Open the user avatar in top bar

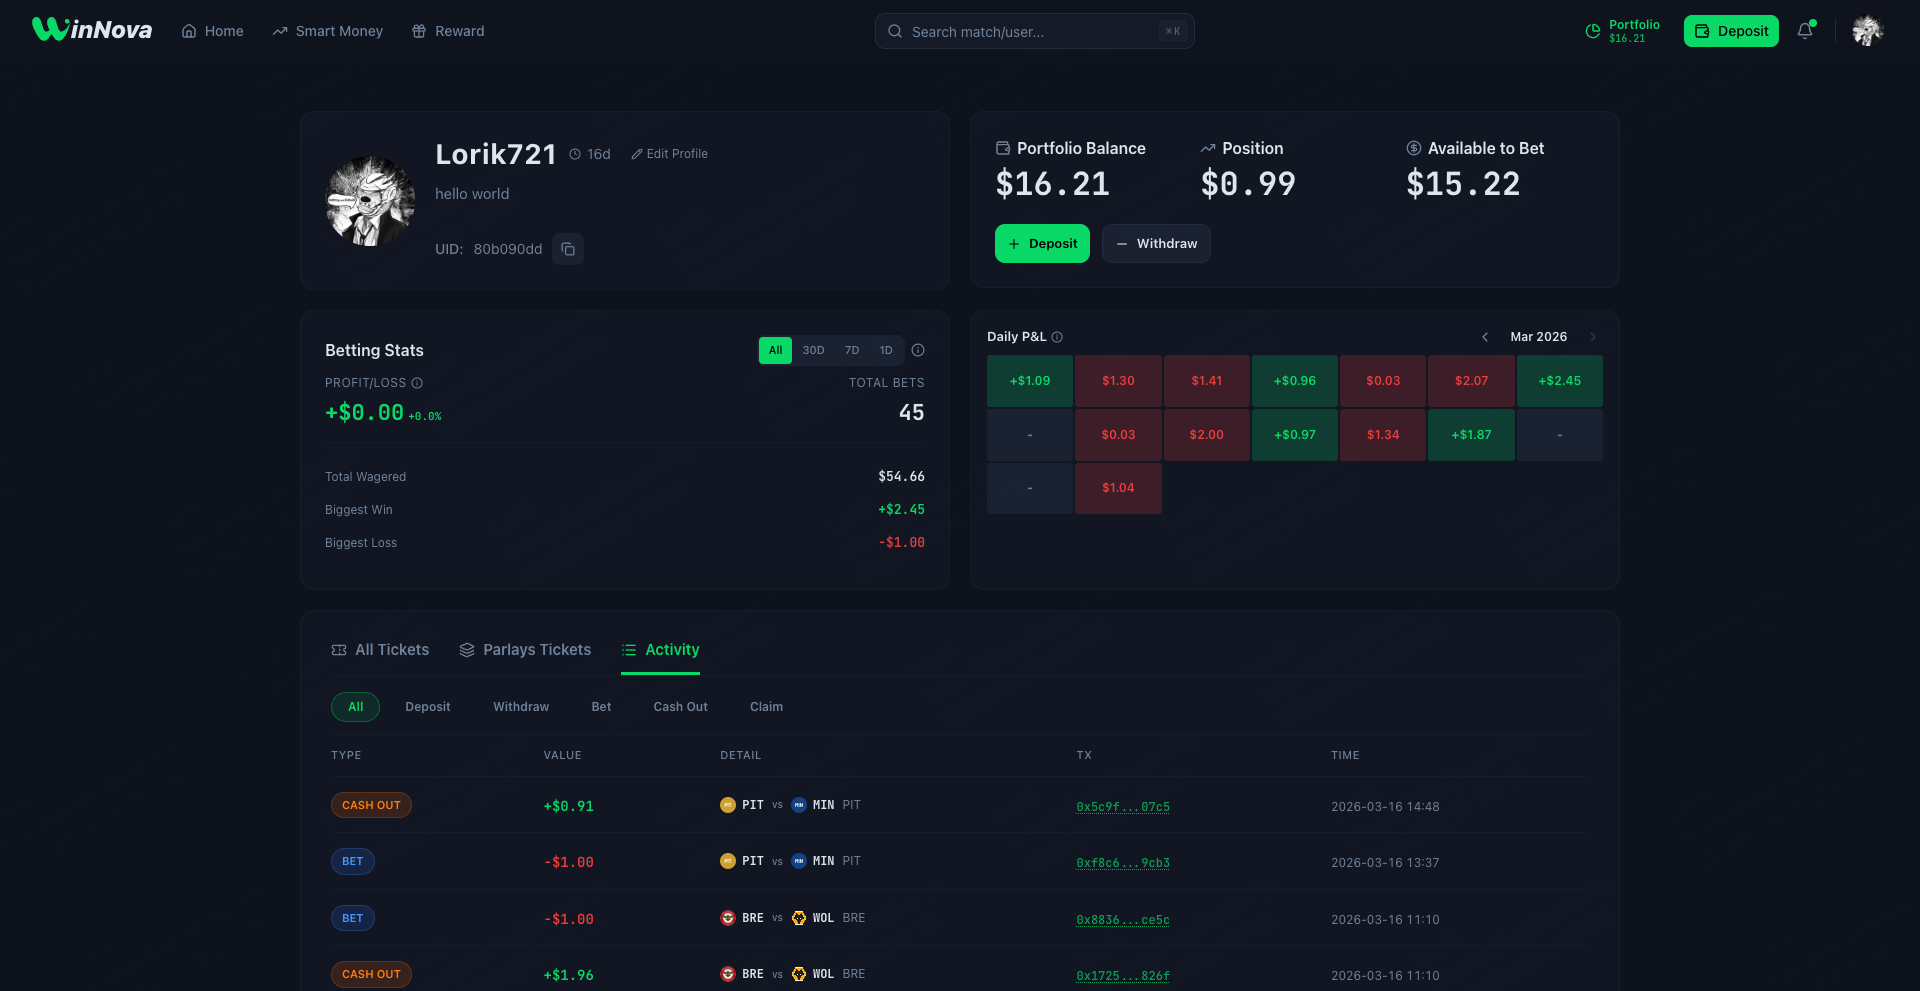[x=1867, y=31]
